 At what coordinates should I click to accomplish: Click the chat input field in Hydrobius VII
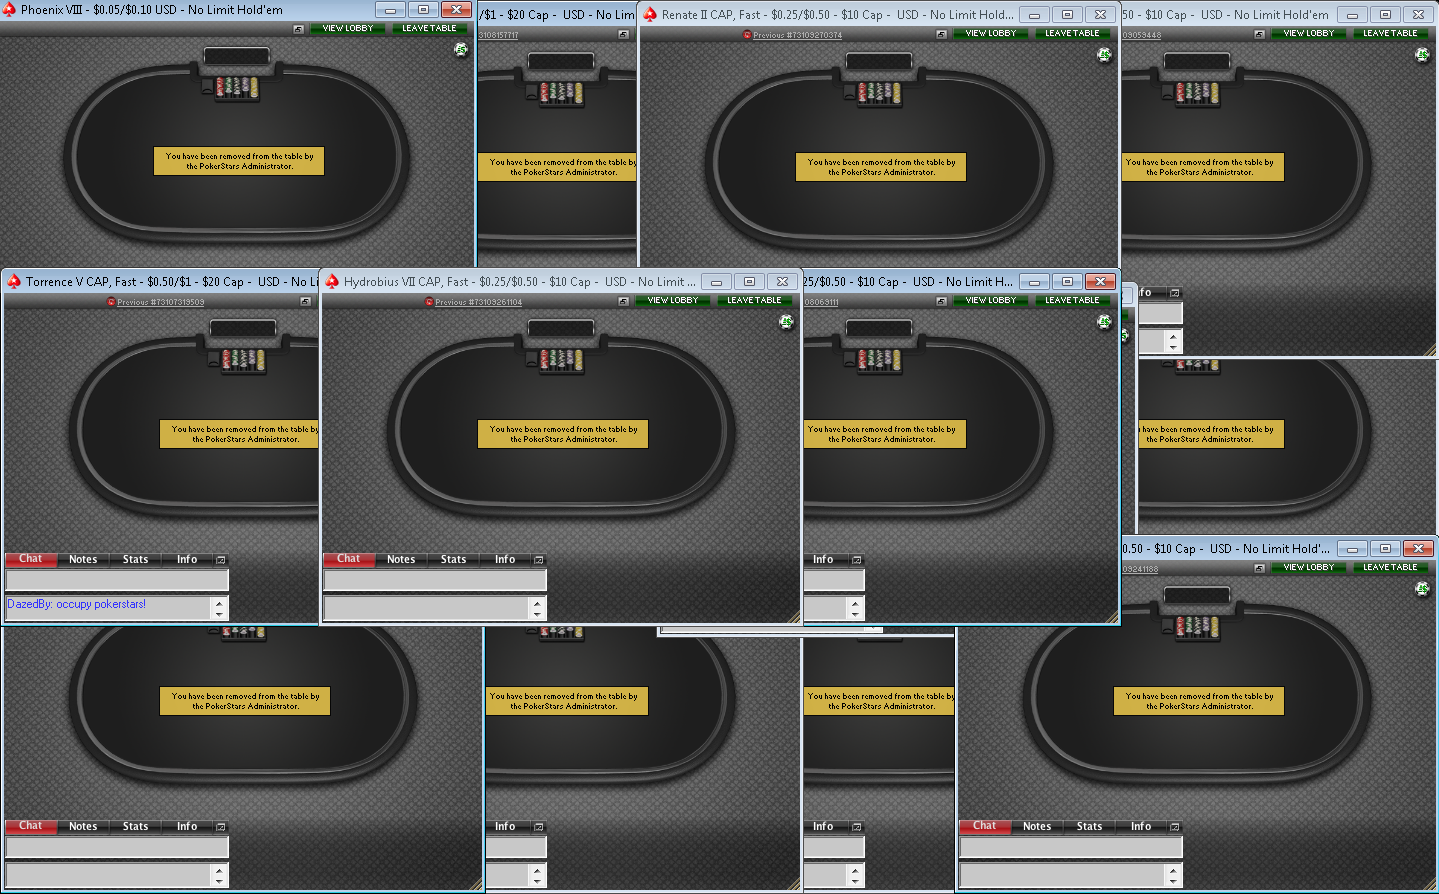[x=435, y=580]
